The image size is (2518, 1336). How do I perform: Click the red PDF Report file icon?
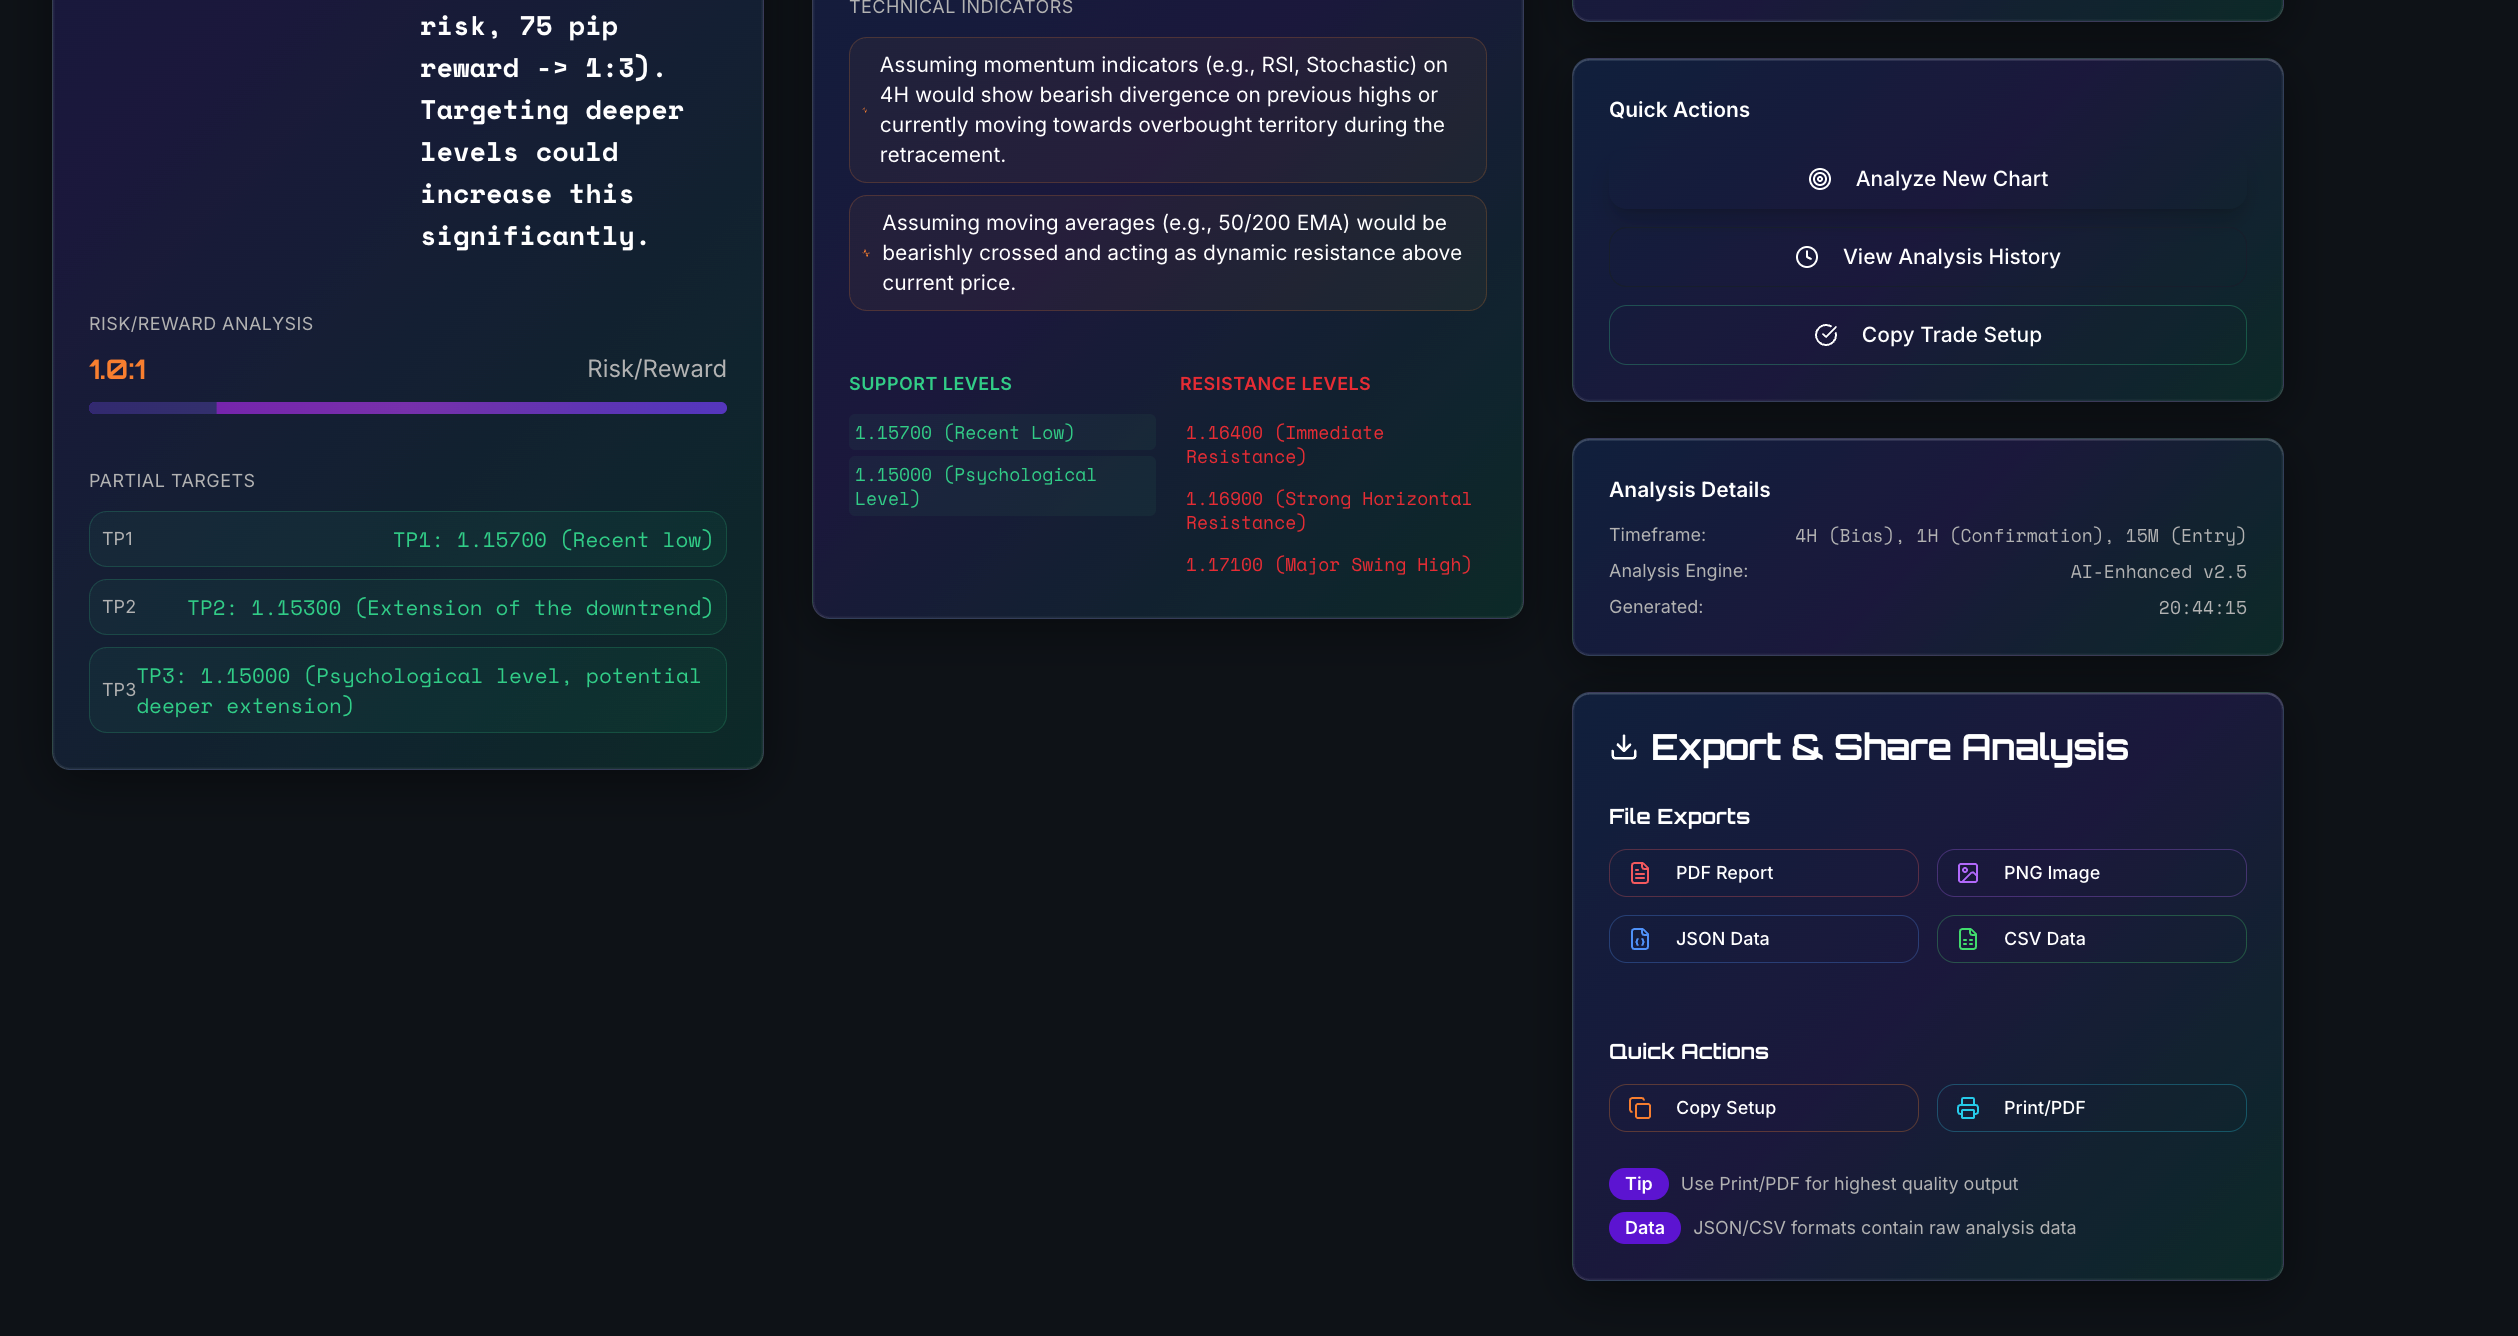pyautogui.click(x=1640, y=873)
